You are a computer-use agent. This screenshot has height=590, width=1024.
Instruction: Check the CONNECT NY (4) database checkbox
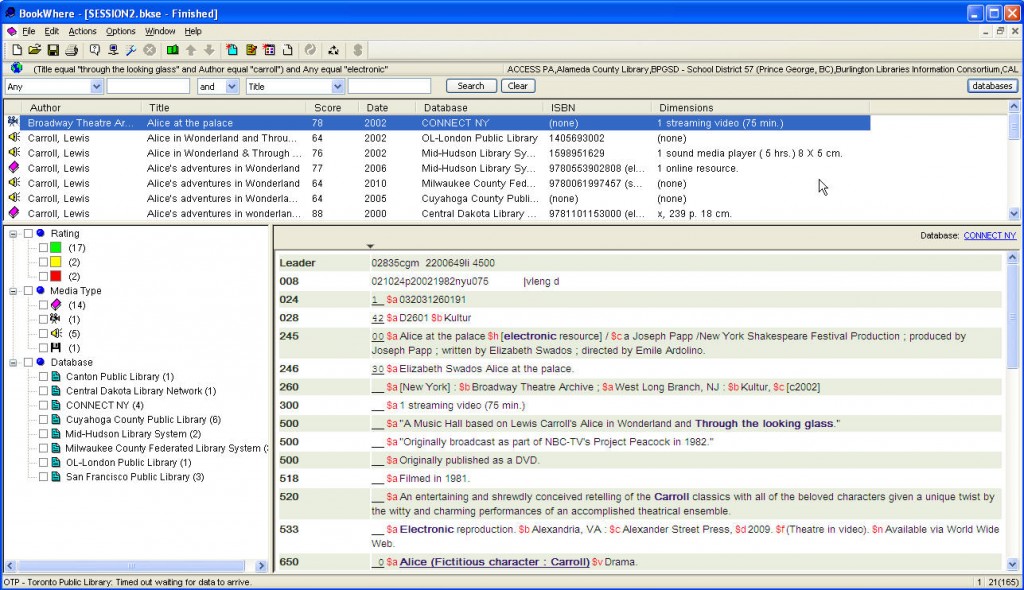[43, 405]
